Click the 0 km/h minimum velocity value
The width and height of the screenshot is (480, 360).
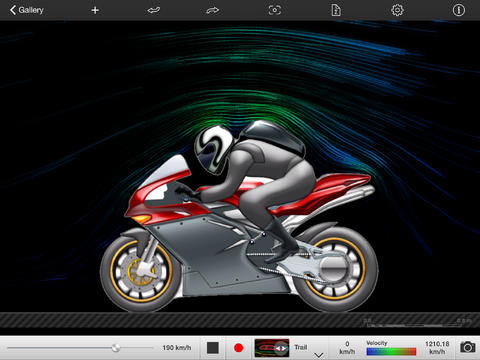(347, 348)
